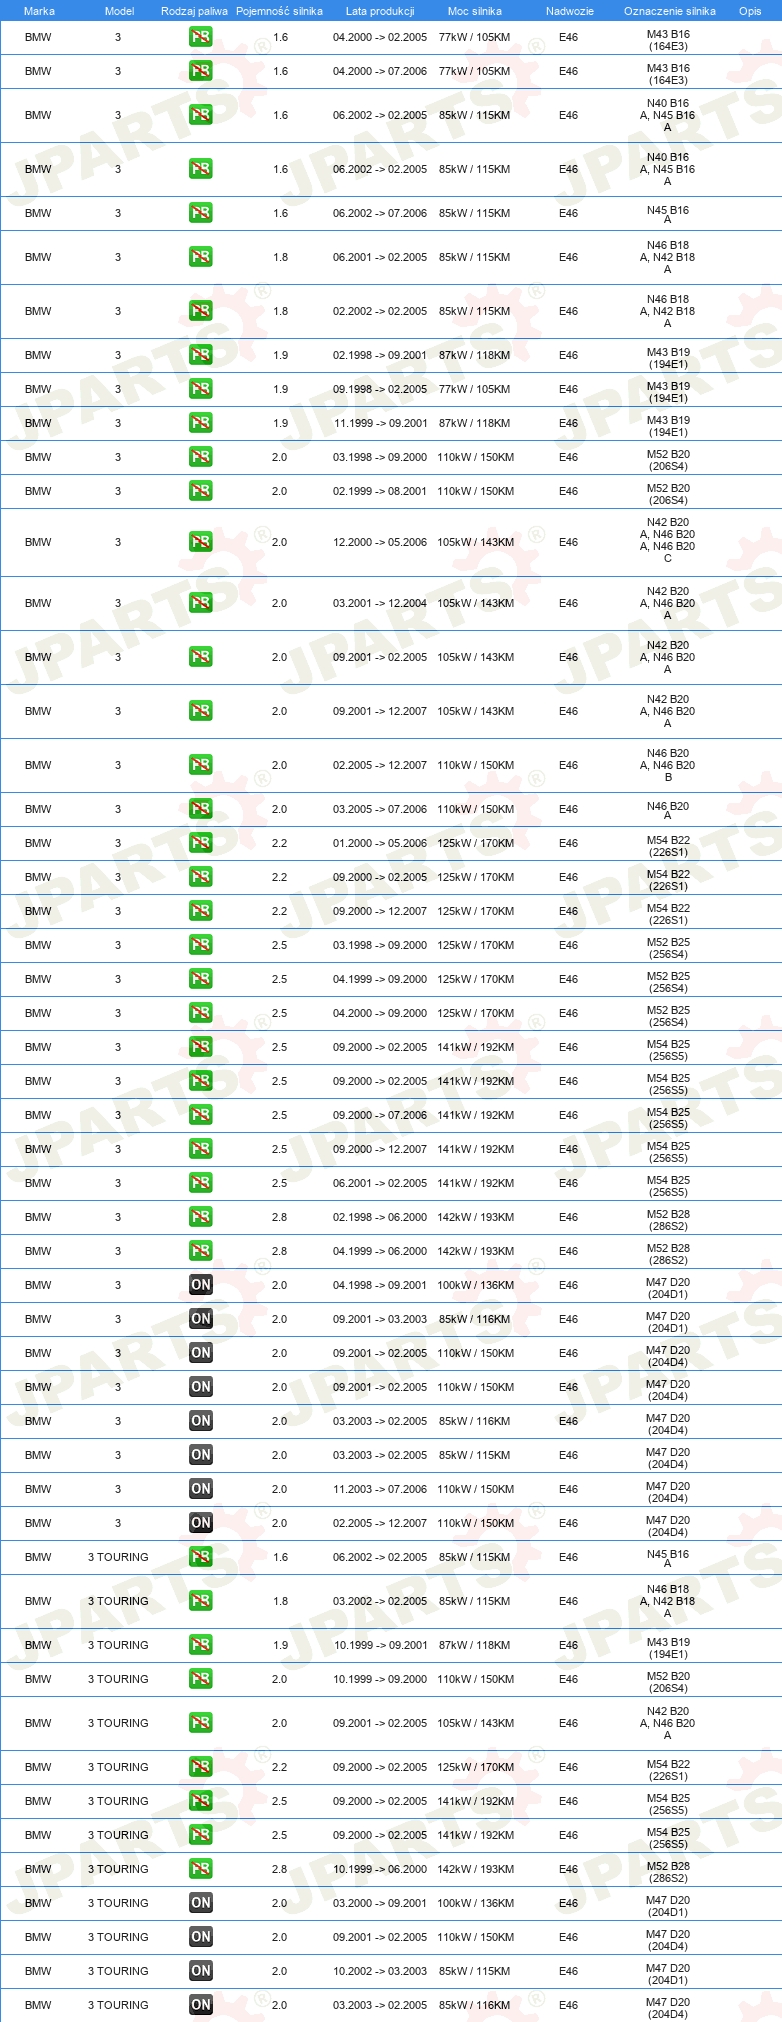This screenshot has height=2022, width=782.
Task: Click diesel ON icon in 09.2001 -> 03.2003 row
Action: [x=201, y=1319]
